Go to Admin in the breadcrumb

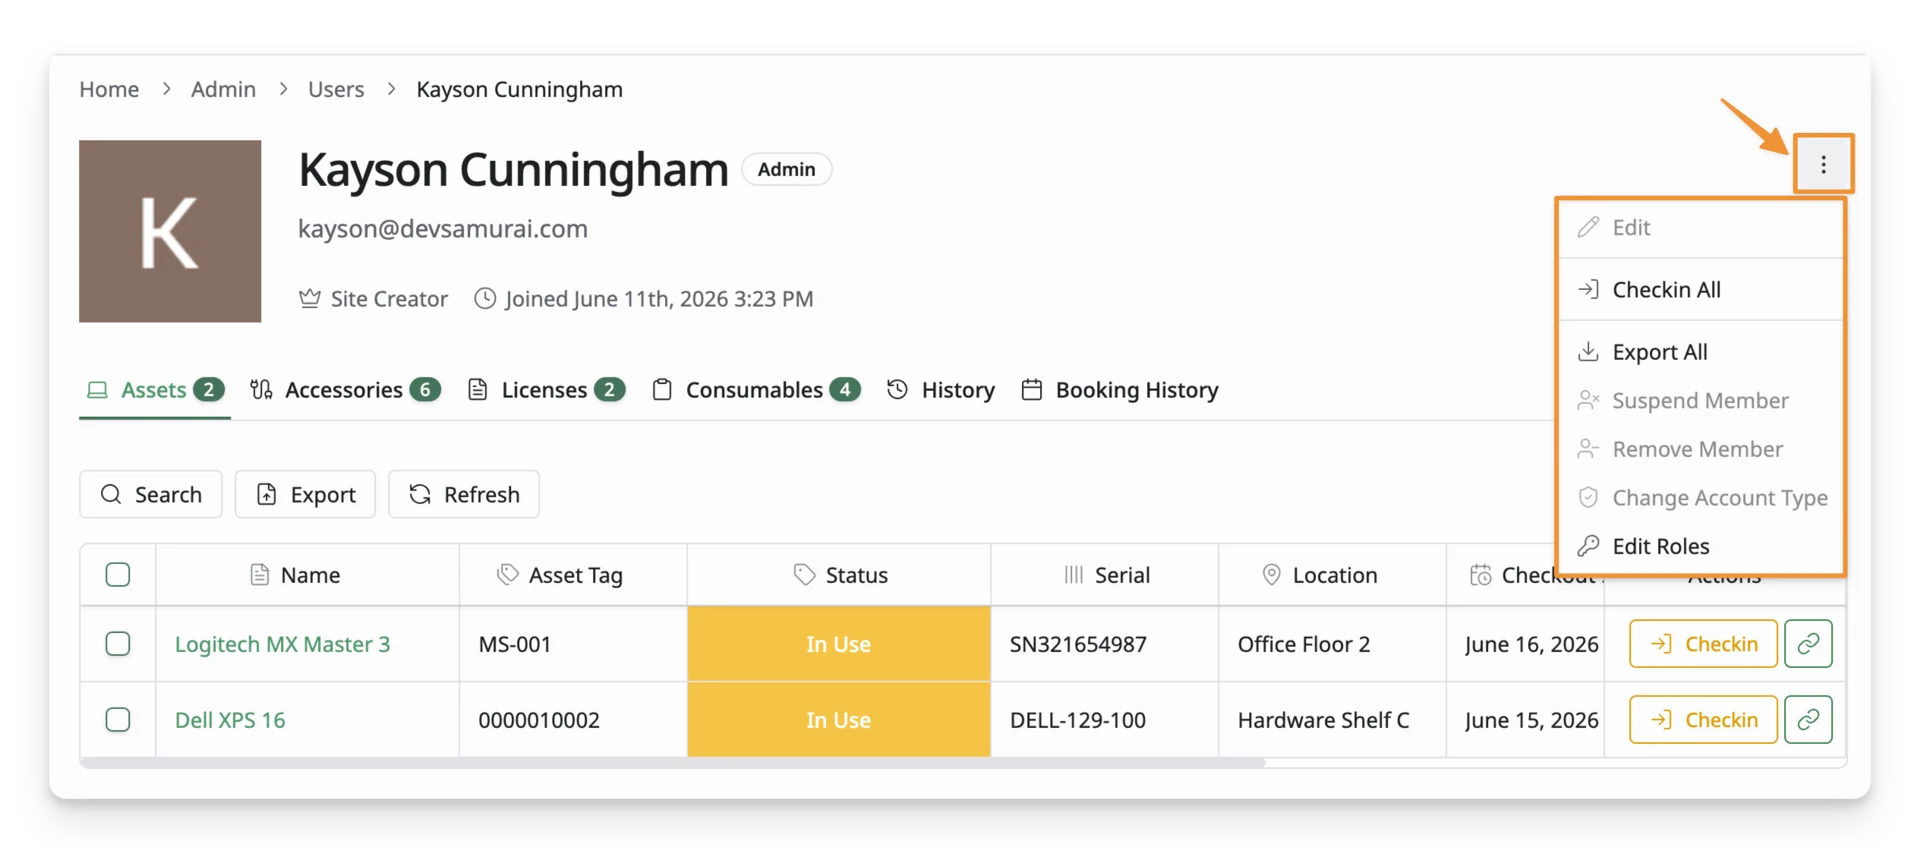click(x=223, y=89)
